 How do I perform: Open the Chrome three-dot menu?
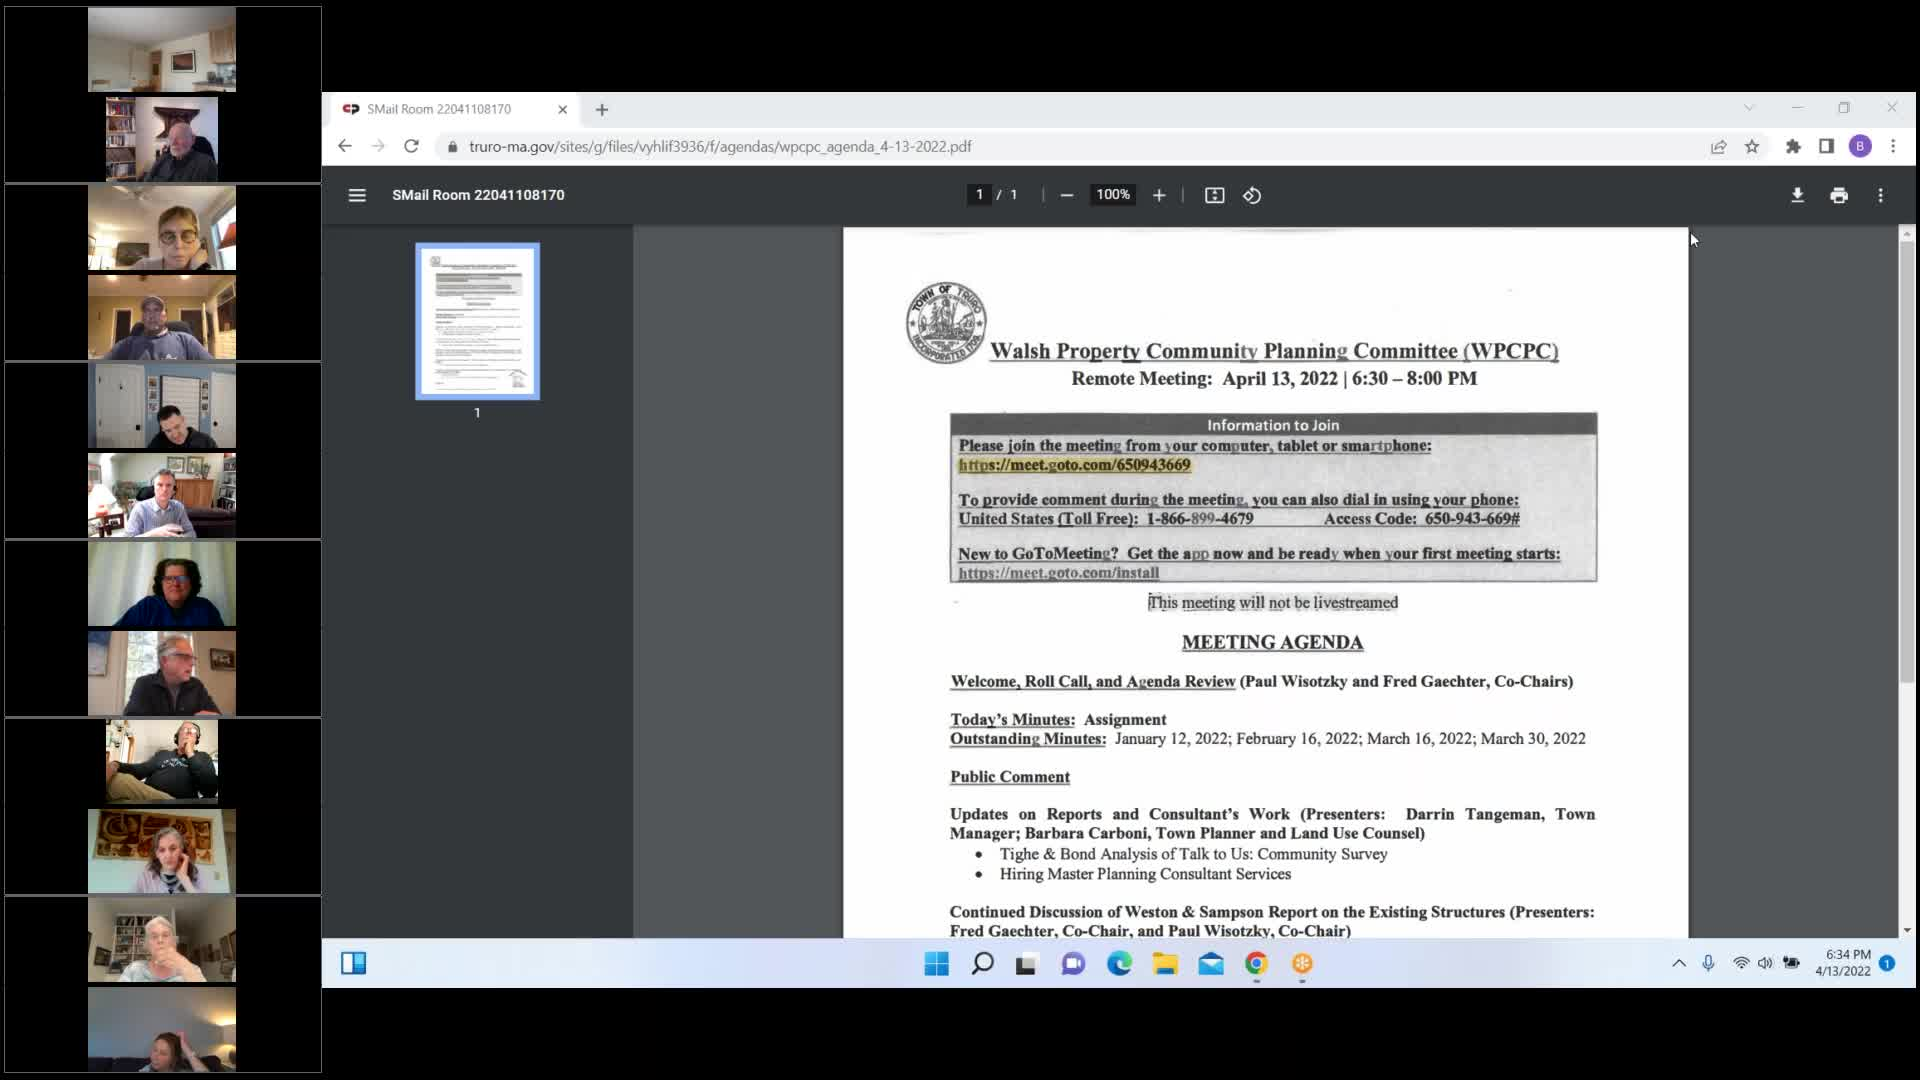(1893, 146)
